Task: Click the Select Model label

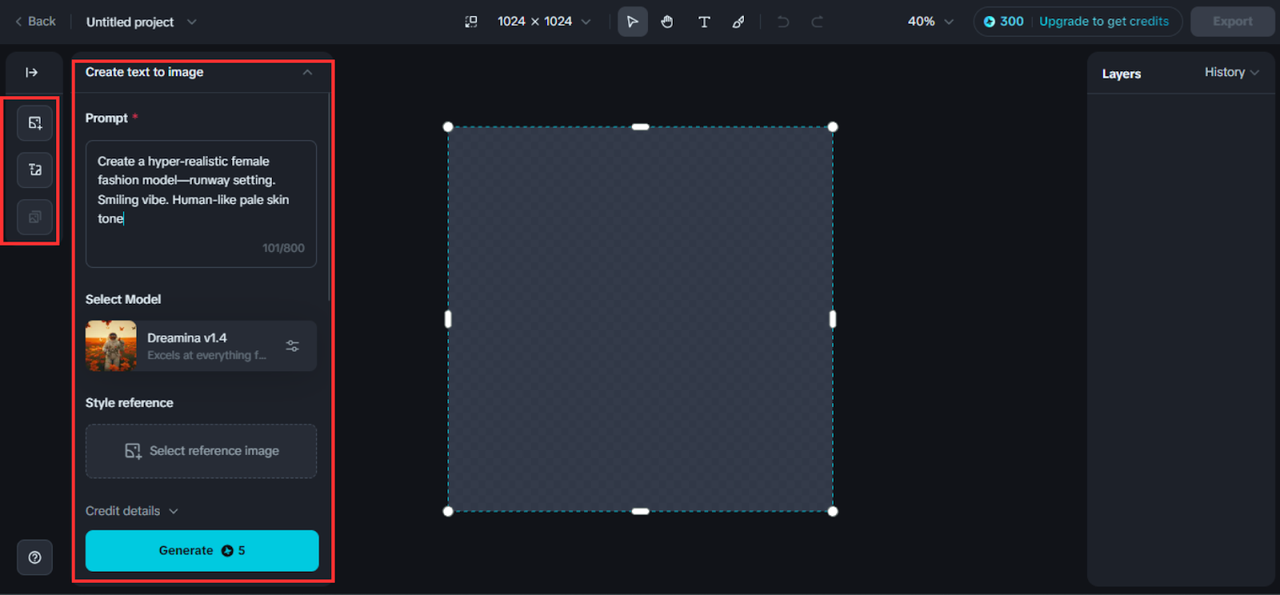Action: coord(123,299)
